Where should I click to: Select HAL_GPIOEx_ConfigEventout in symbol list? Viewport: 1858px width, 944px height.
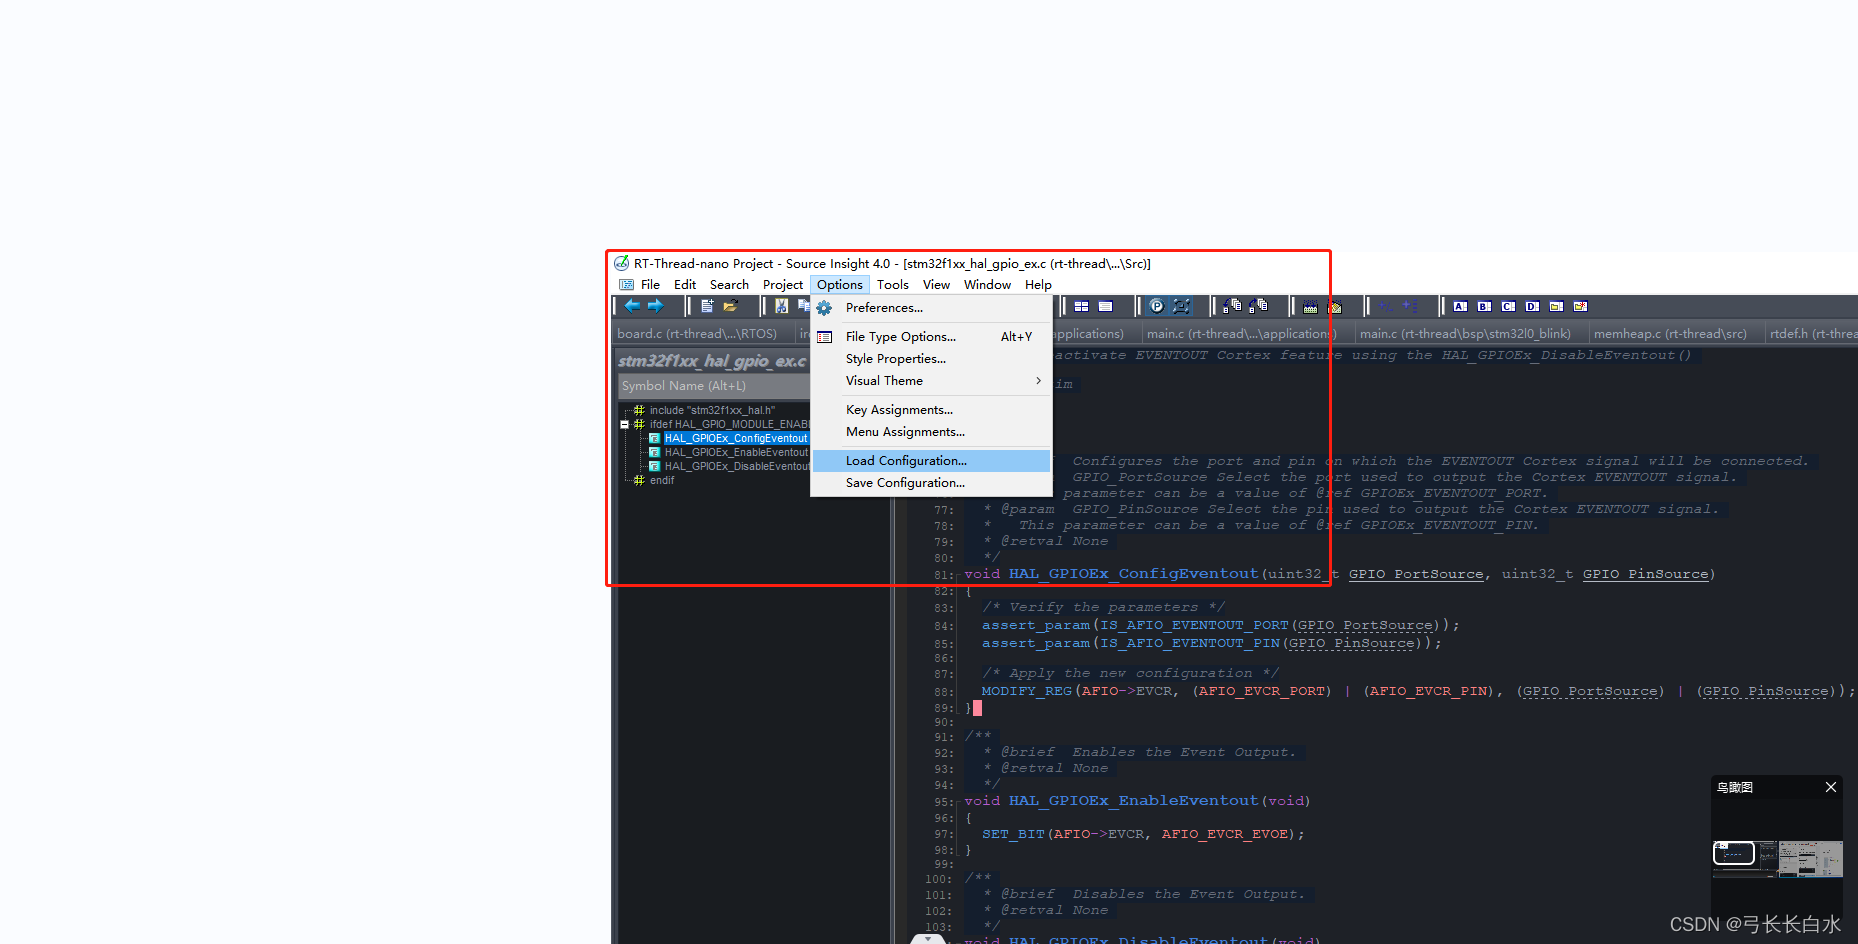pyautogui.click(x=735, y=439)
